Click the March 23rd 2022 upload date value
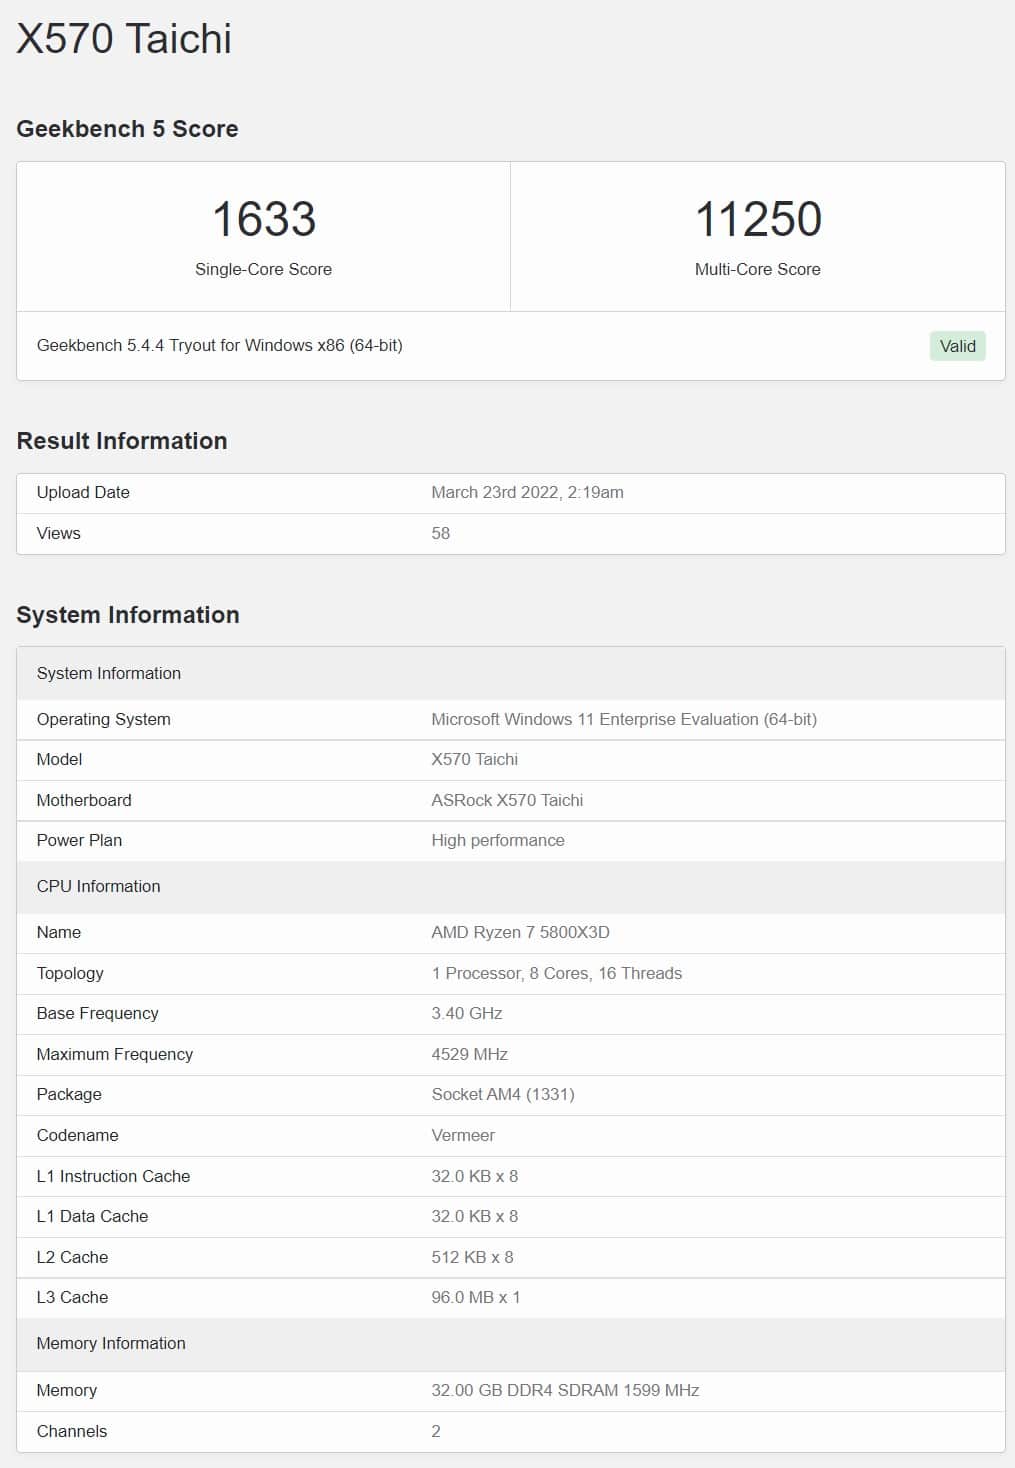This screenshot has height=1468, width=1015. [x=527, y=492]
